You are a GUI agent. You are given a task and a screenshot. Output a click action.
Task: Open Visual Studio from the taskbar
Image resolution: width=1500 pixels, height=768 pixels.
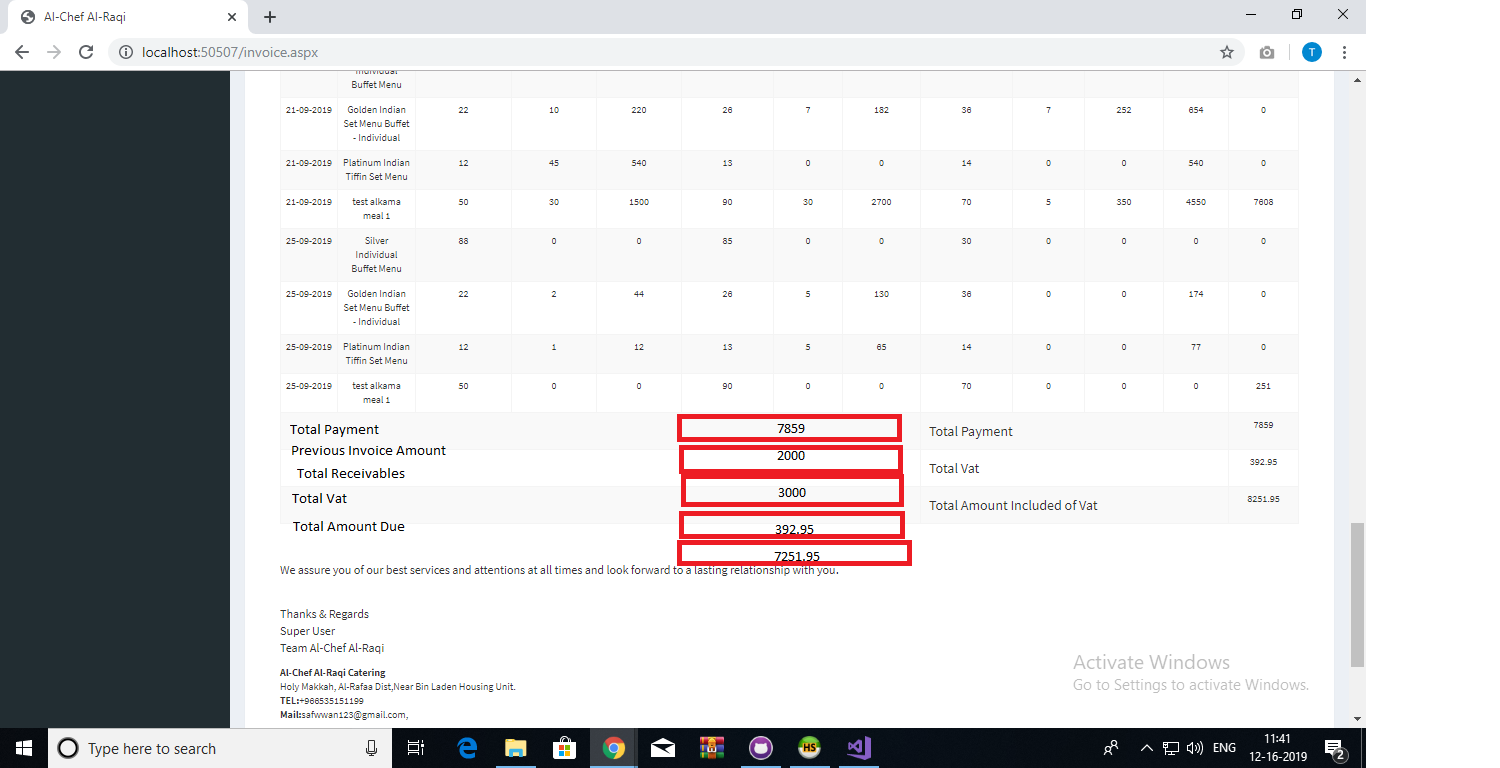pos(858,748)
